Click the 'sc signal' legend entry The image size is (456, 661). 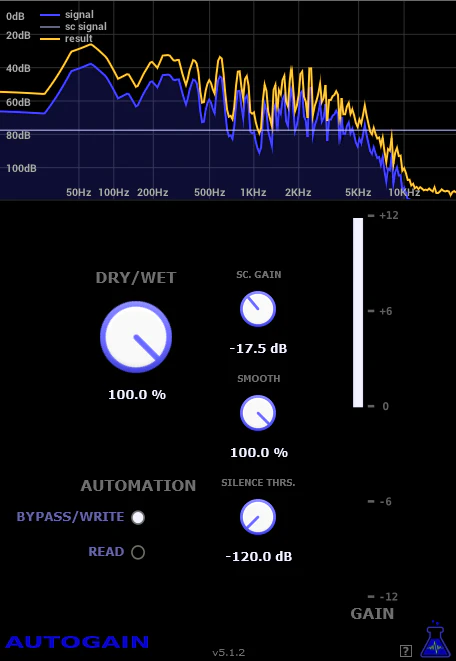[74, 27]
